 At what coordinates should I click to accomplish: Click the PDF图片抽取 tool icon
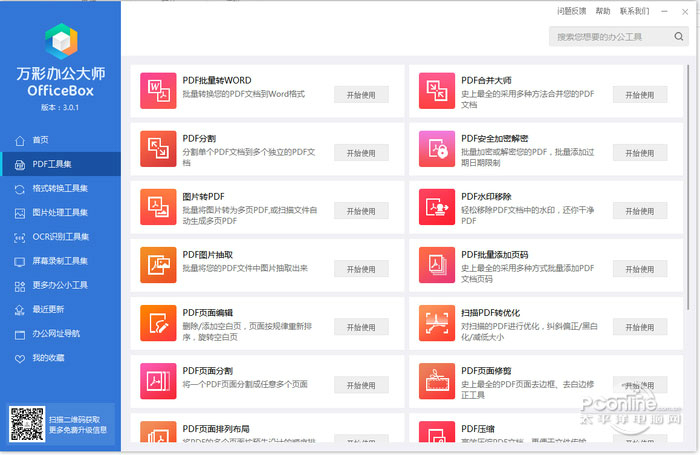pyautogui.click(x=158, y=265)
